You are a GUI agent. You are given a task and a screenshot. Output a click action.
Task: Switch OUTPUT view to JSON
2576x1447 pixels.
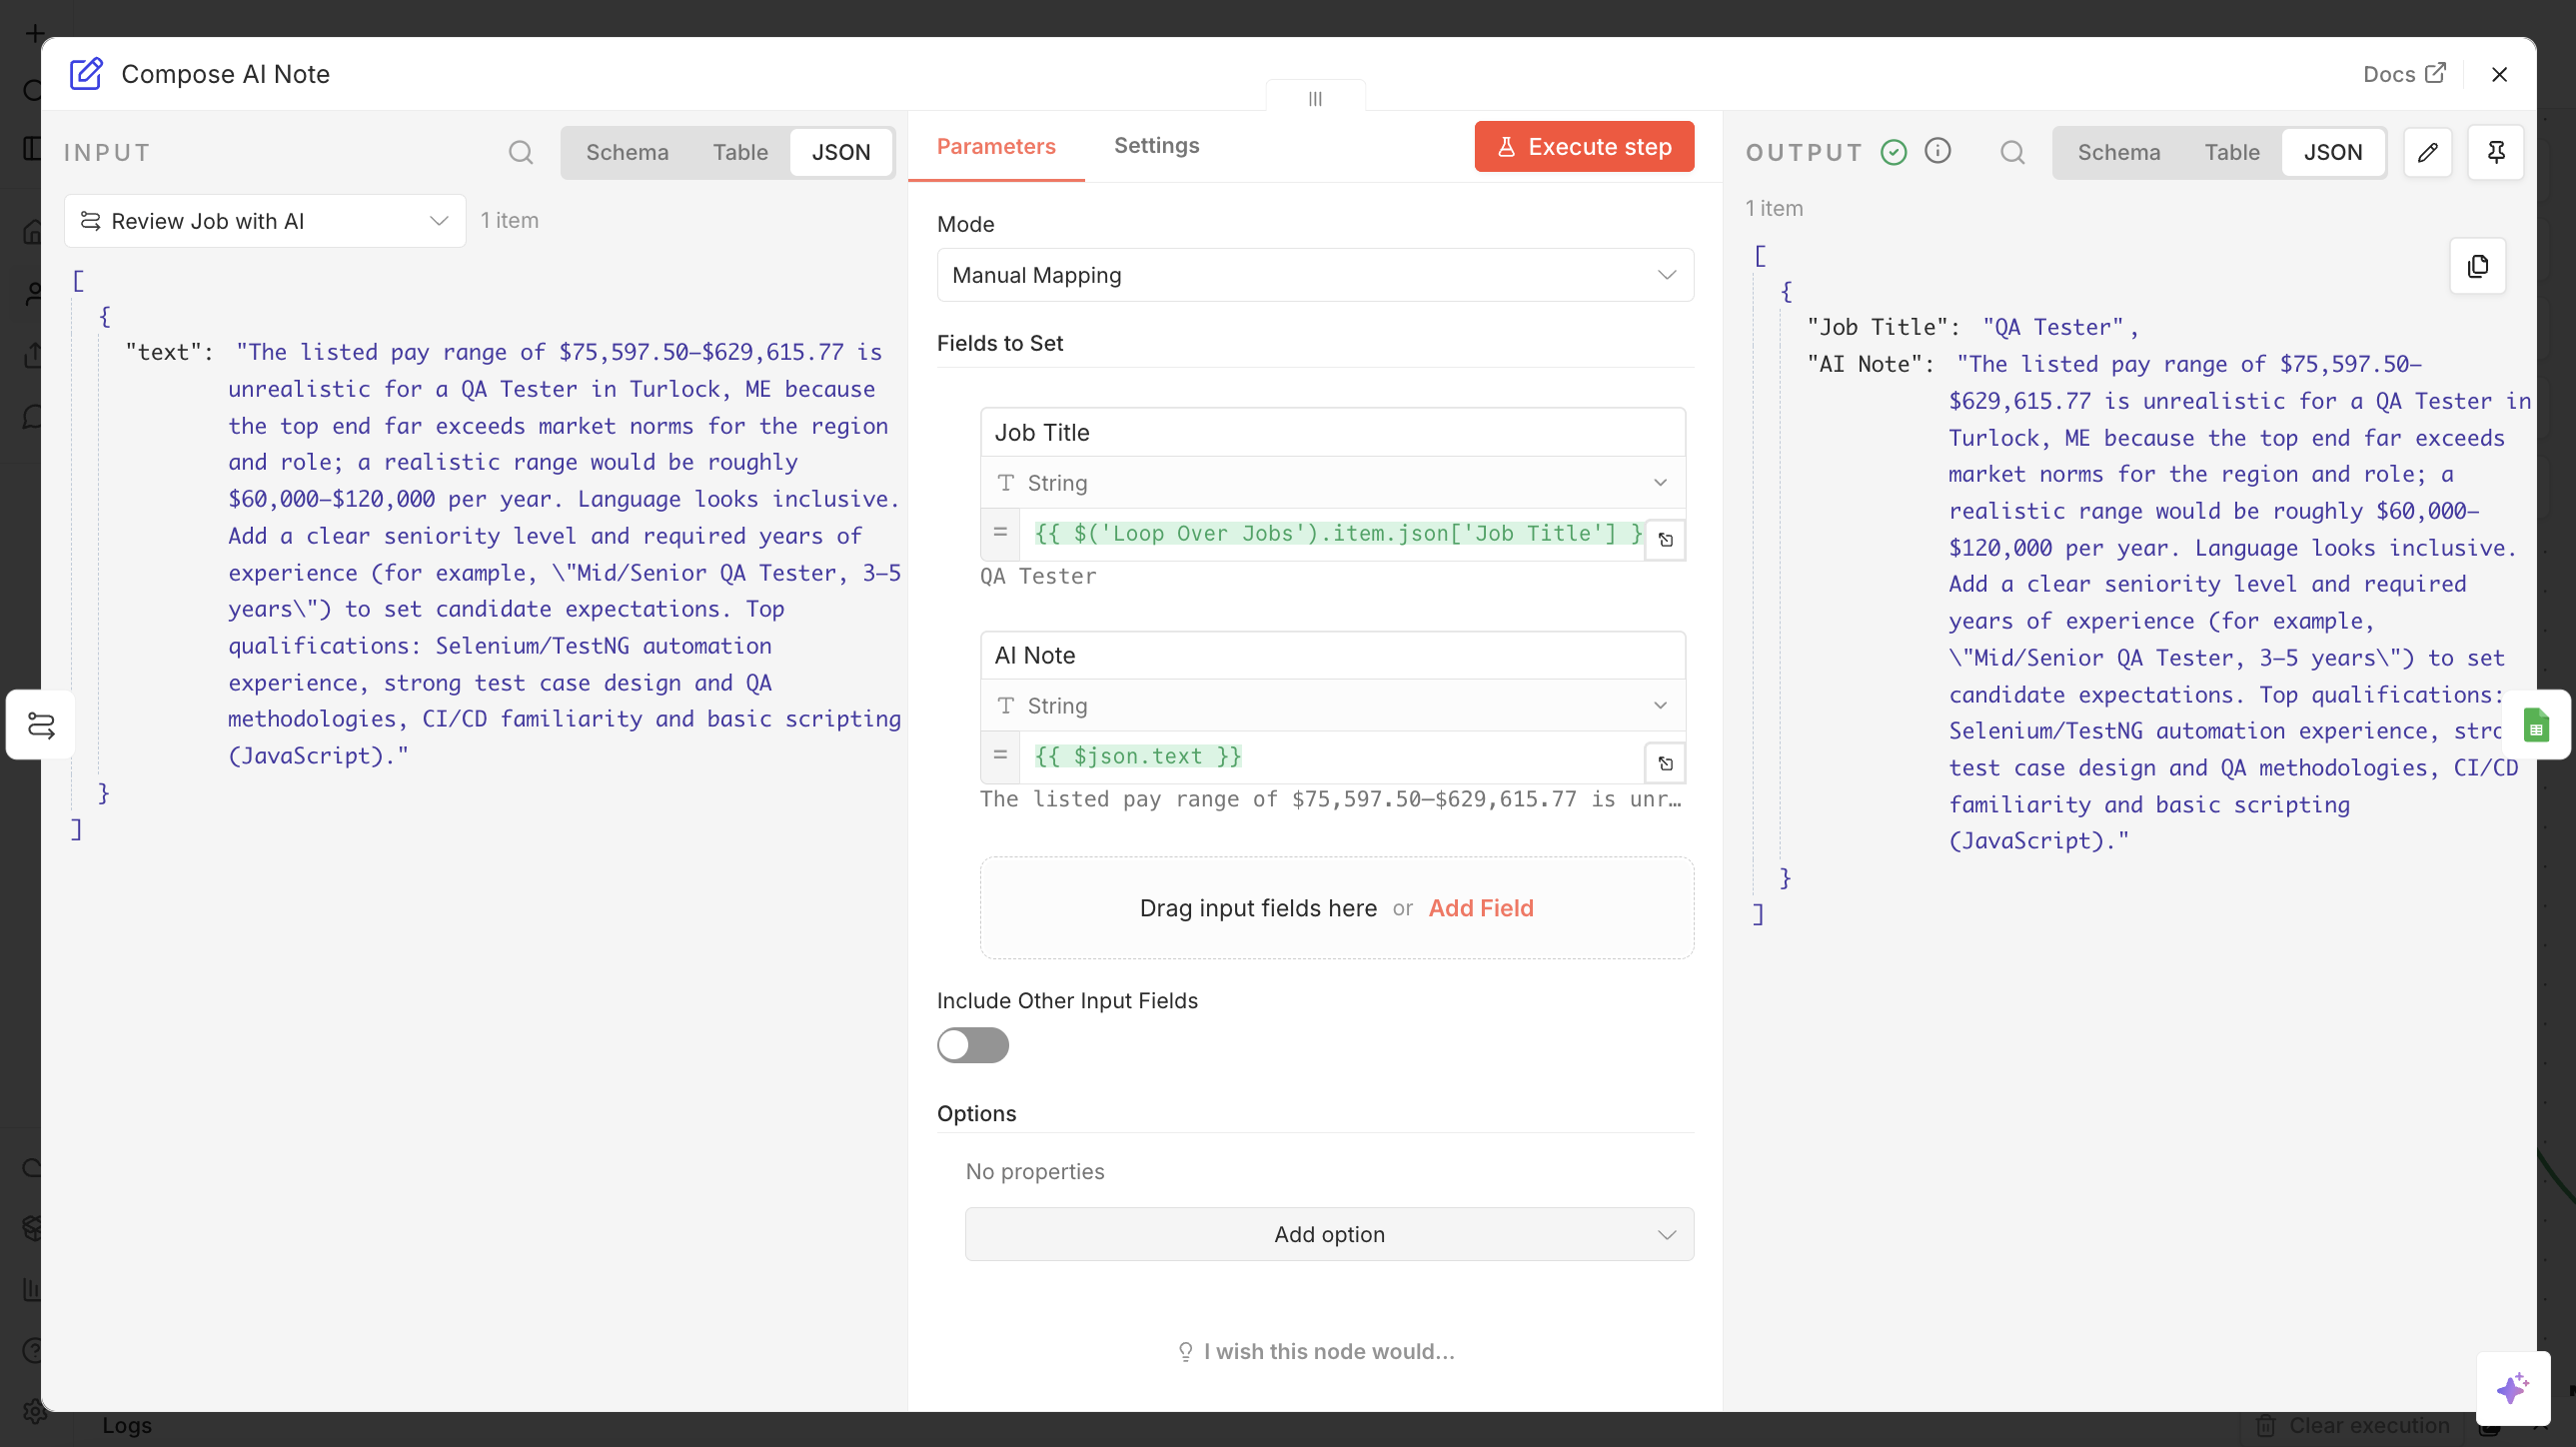(2333, 152)
